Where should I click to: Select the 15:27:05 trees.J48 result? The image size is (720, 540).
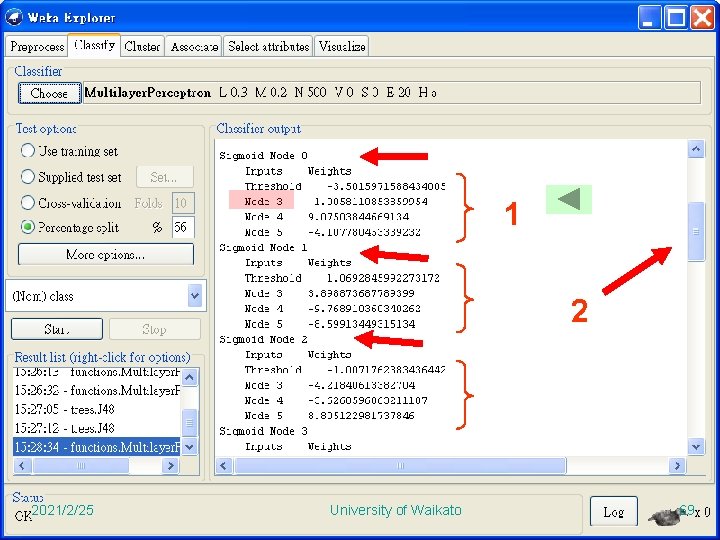click(97, 409)
